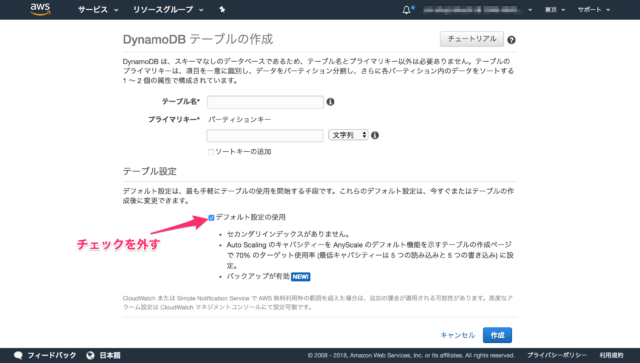Uncheck デフォルト設定の使用 checkbox

coord(211,218)
